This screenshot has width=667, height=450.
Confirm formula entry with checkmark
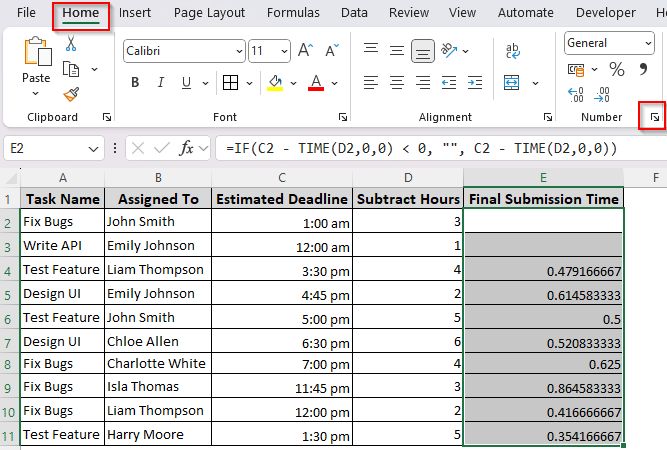(x=162, y=148)
